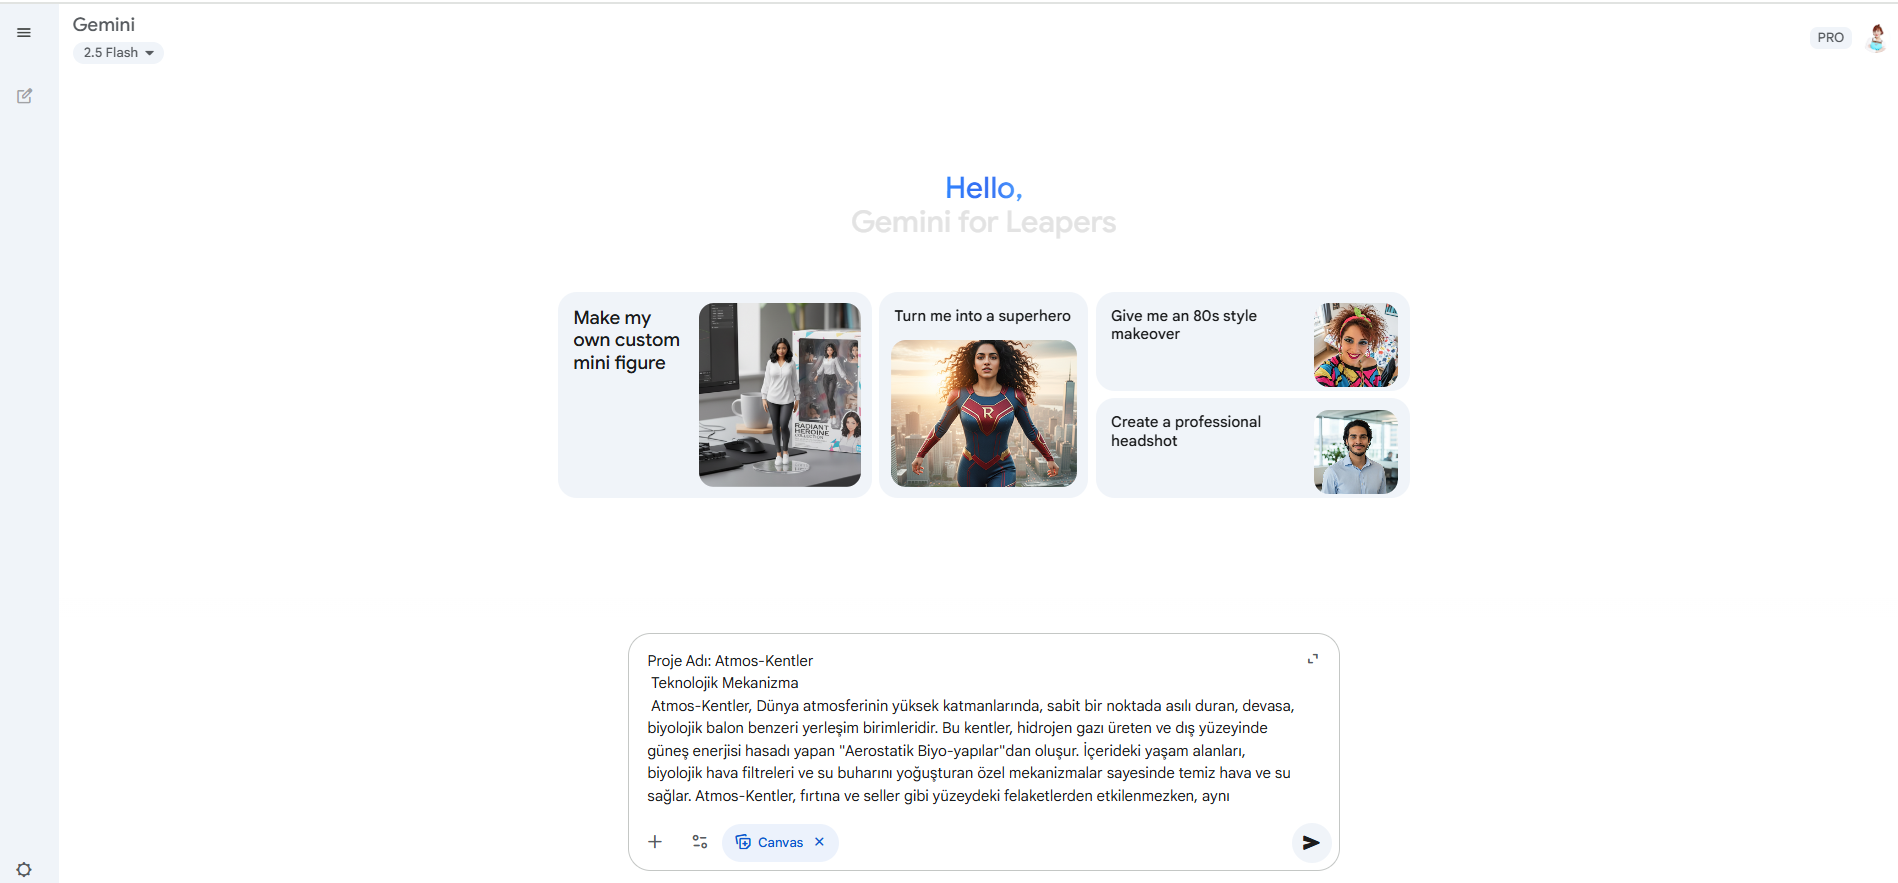Open settings gear in sidebar
The image size is (1898, 883).
24,869
